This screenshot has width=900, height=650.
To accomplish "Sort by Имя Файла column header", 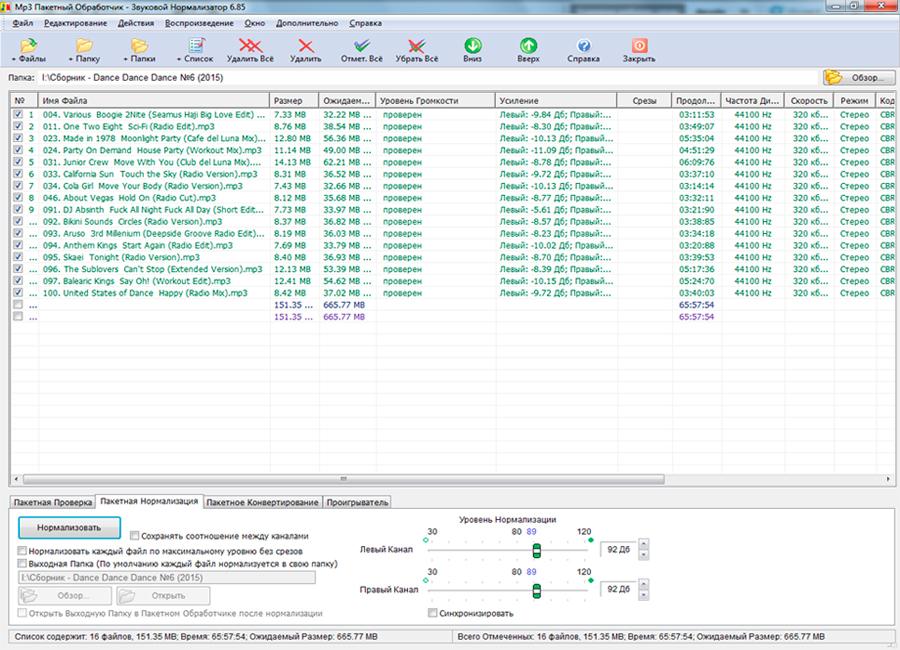I will pos(153,100).
